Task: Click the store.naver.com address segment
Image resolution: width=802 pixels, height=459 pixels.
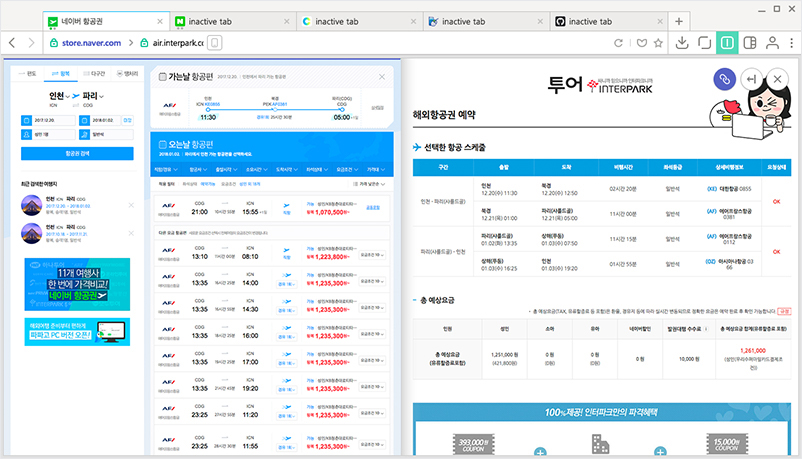Action: 91,43
